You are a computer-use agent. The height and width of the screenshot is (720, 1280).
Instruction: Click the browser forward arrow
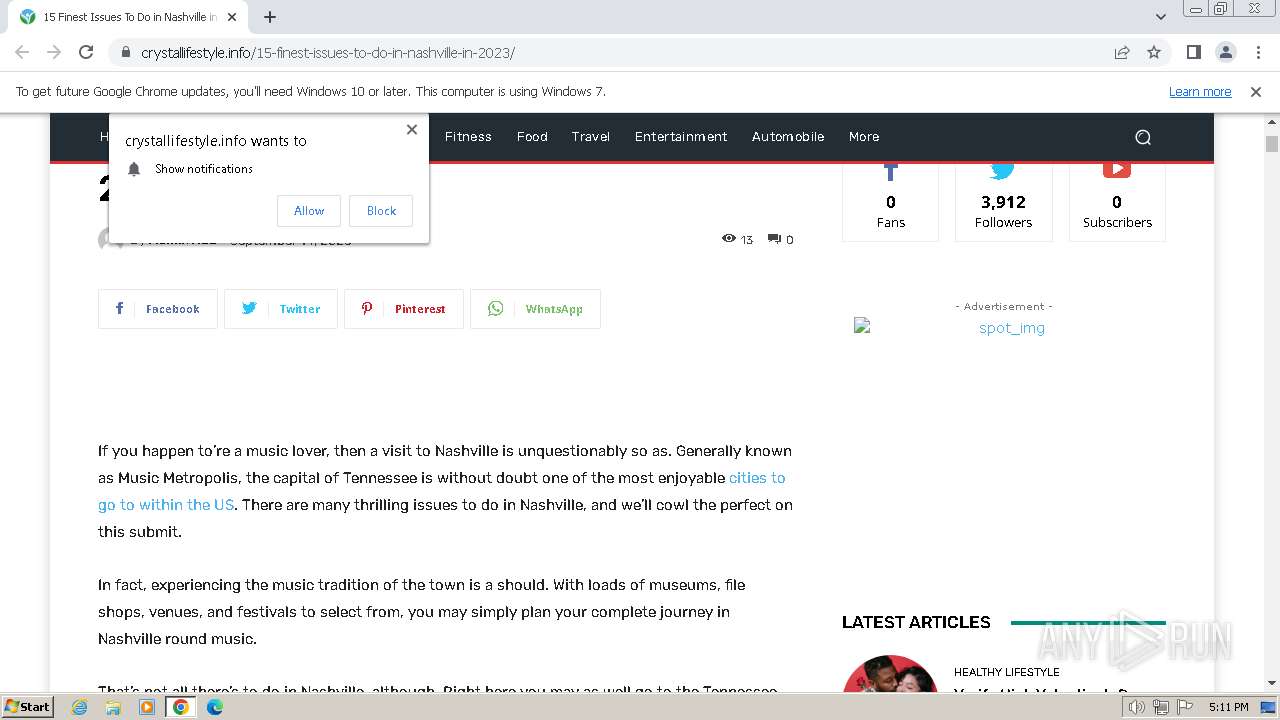(x=54, y=52)
